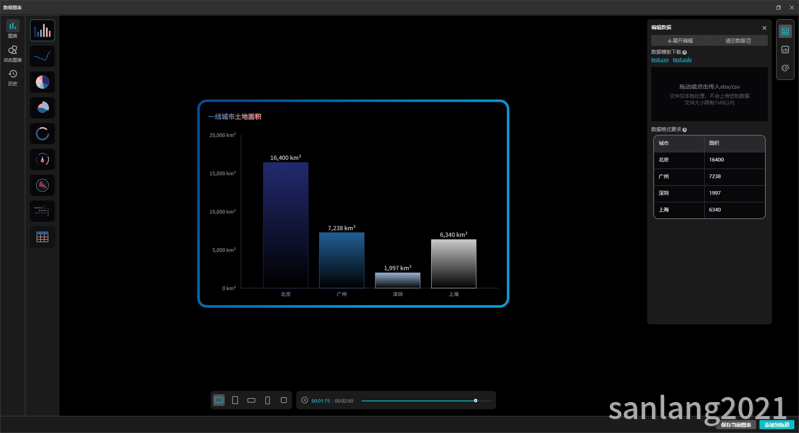The height and width of the screenshot is (433, 799).
Task: Switch to the 动态图表 sidebar tab
Action: (x=13, y=53)
